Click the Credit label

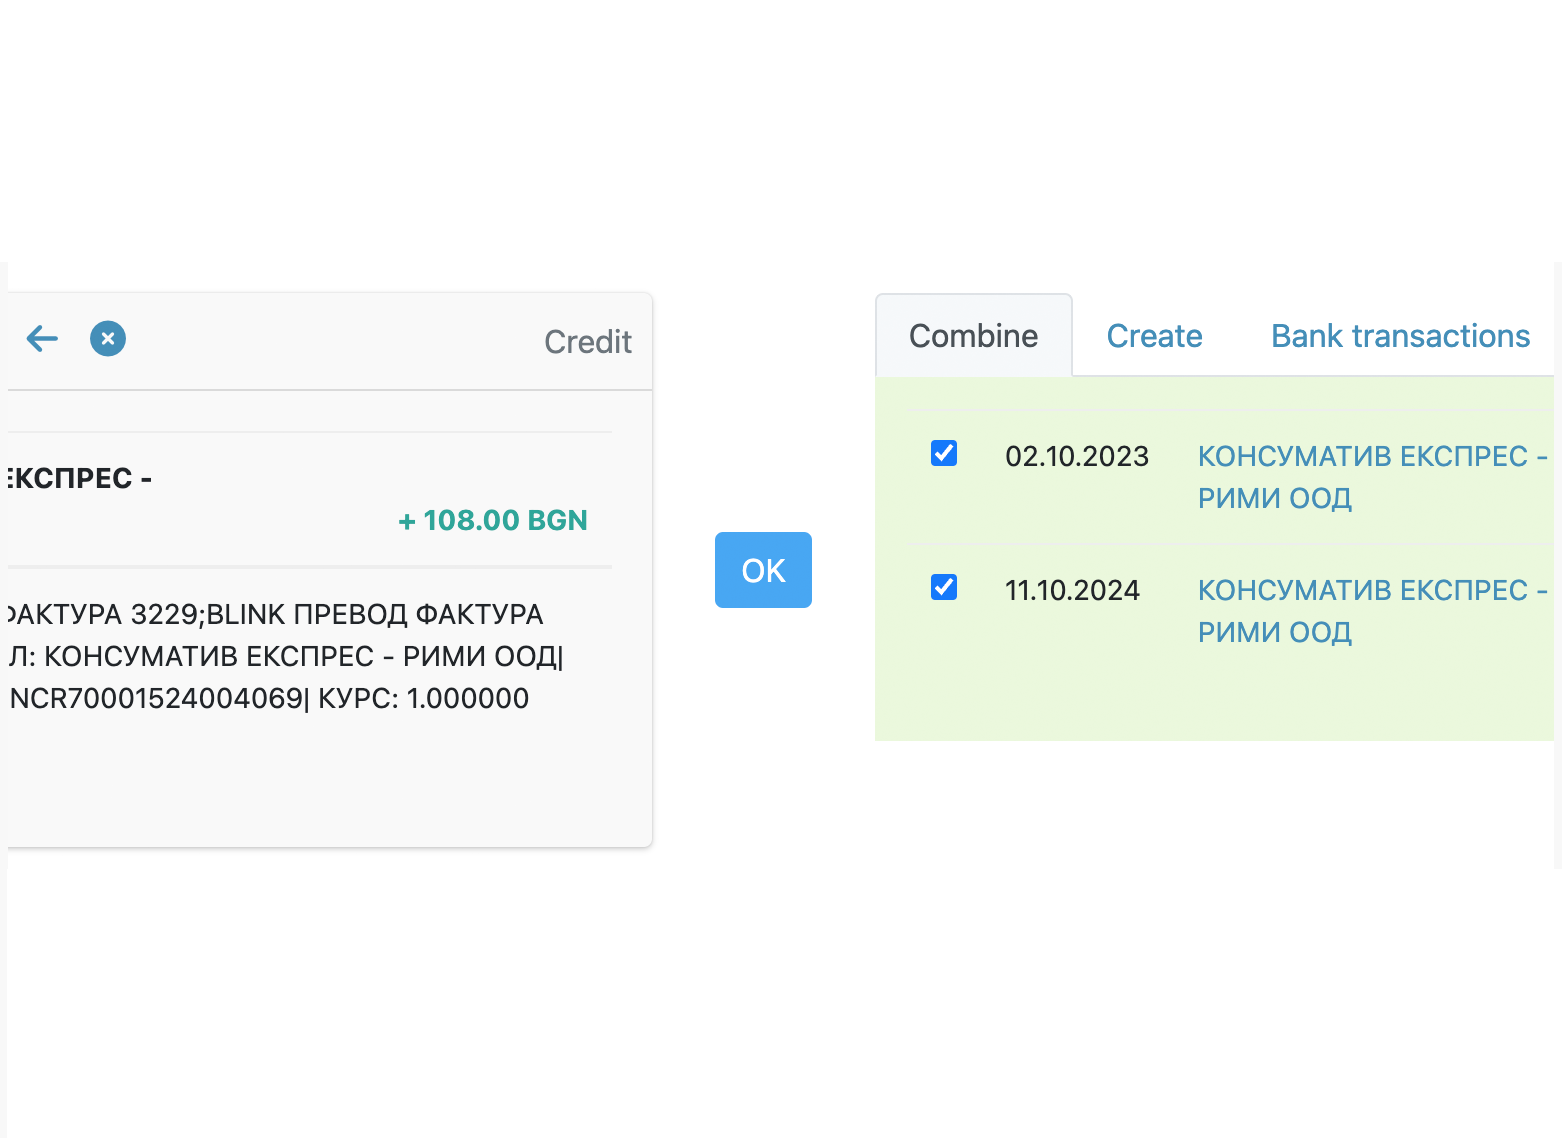(588, 342)
